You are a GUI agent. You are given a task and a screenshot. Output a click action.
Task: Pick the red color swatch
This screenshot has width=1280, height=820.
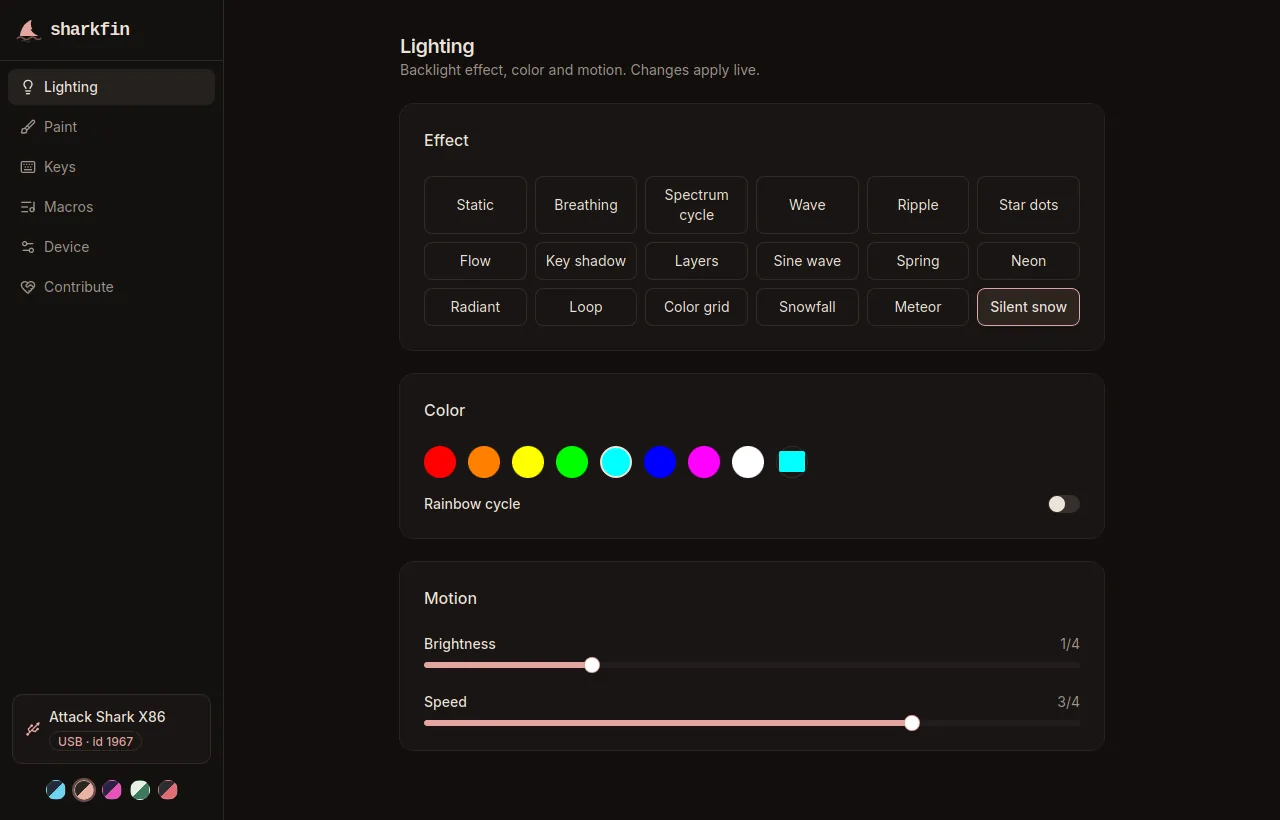(440, 462)
